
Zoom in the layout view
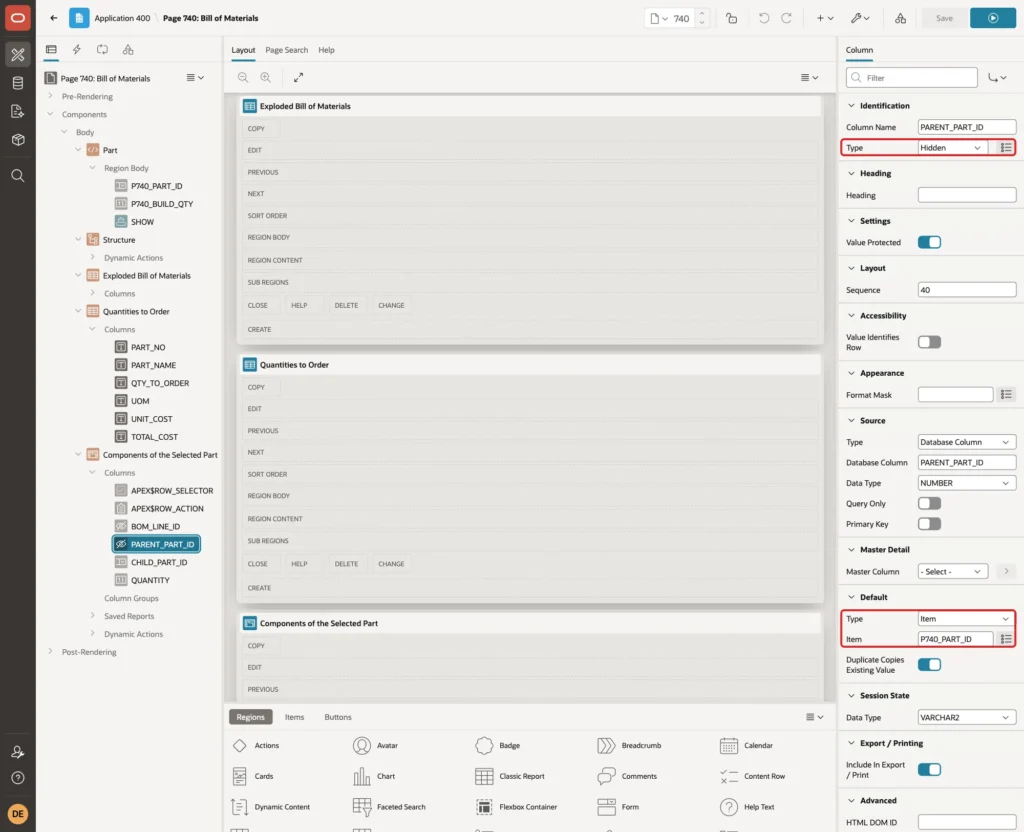point(266,78)
